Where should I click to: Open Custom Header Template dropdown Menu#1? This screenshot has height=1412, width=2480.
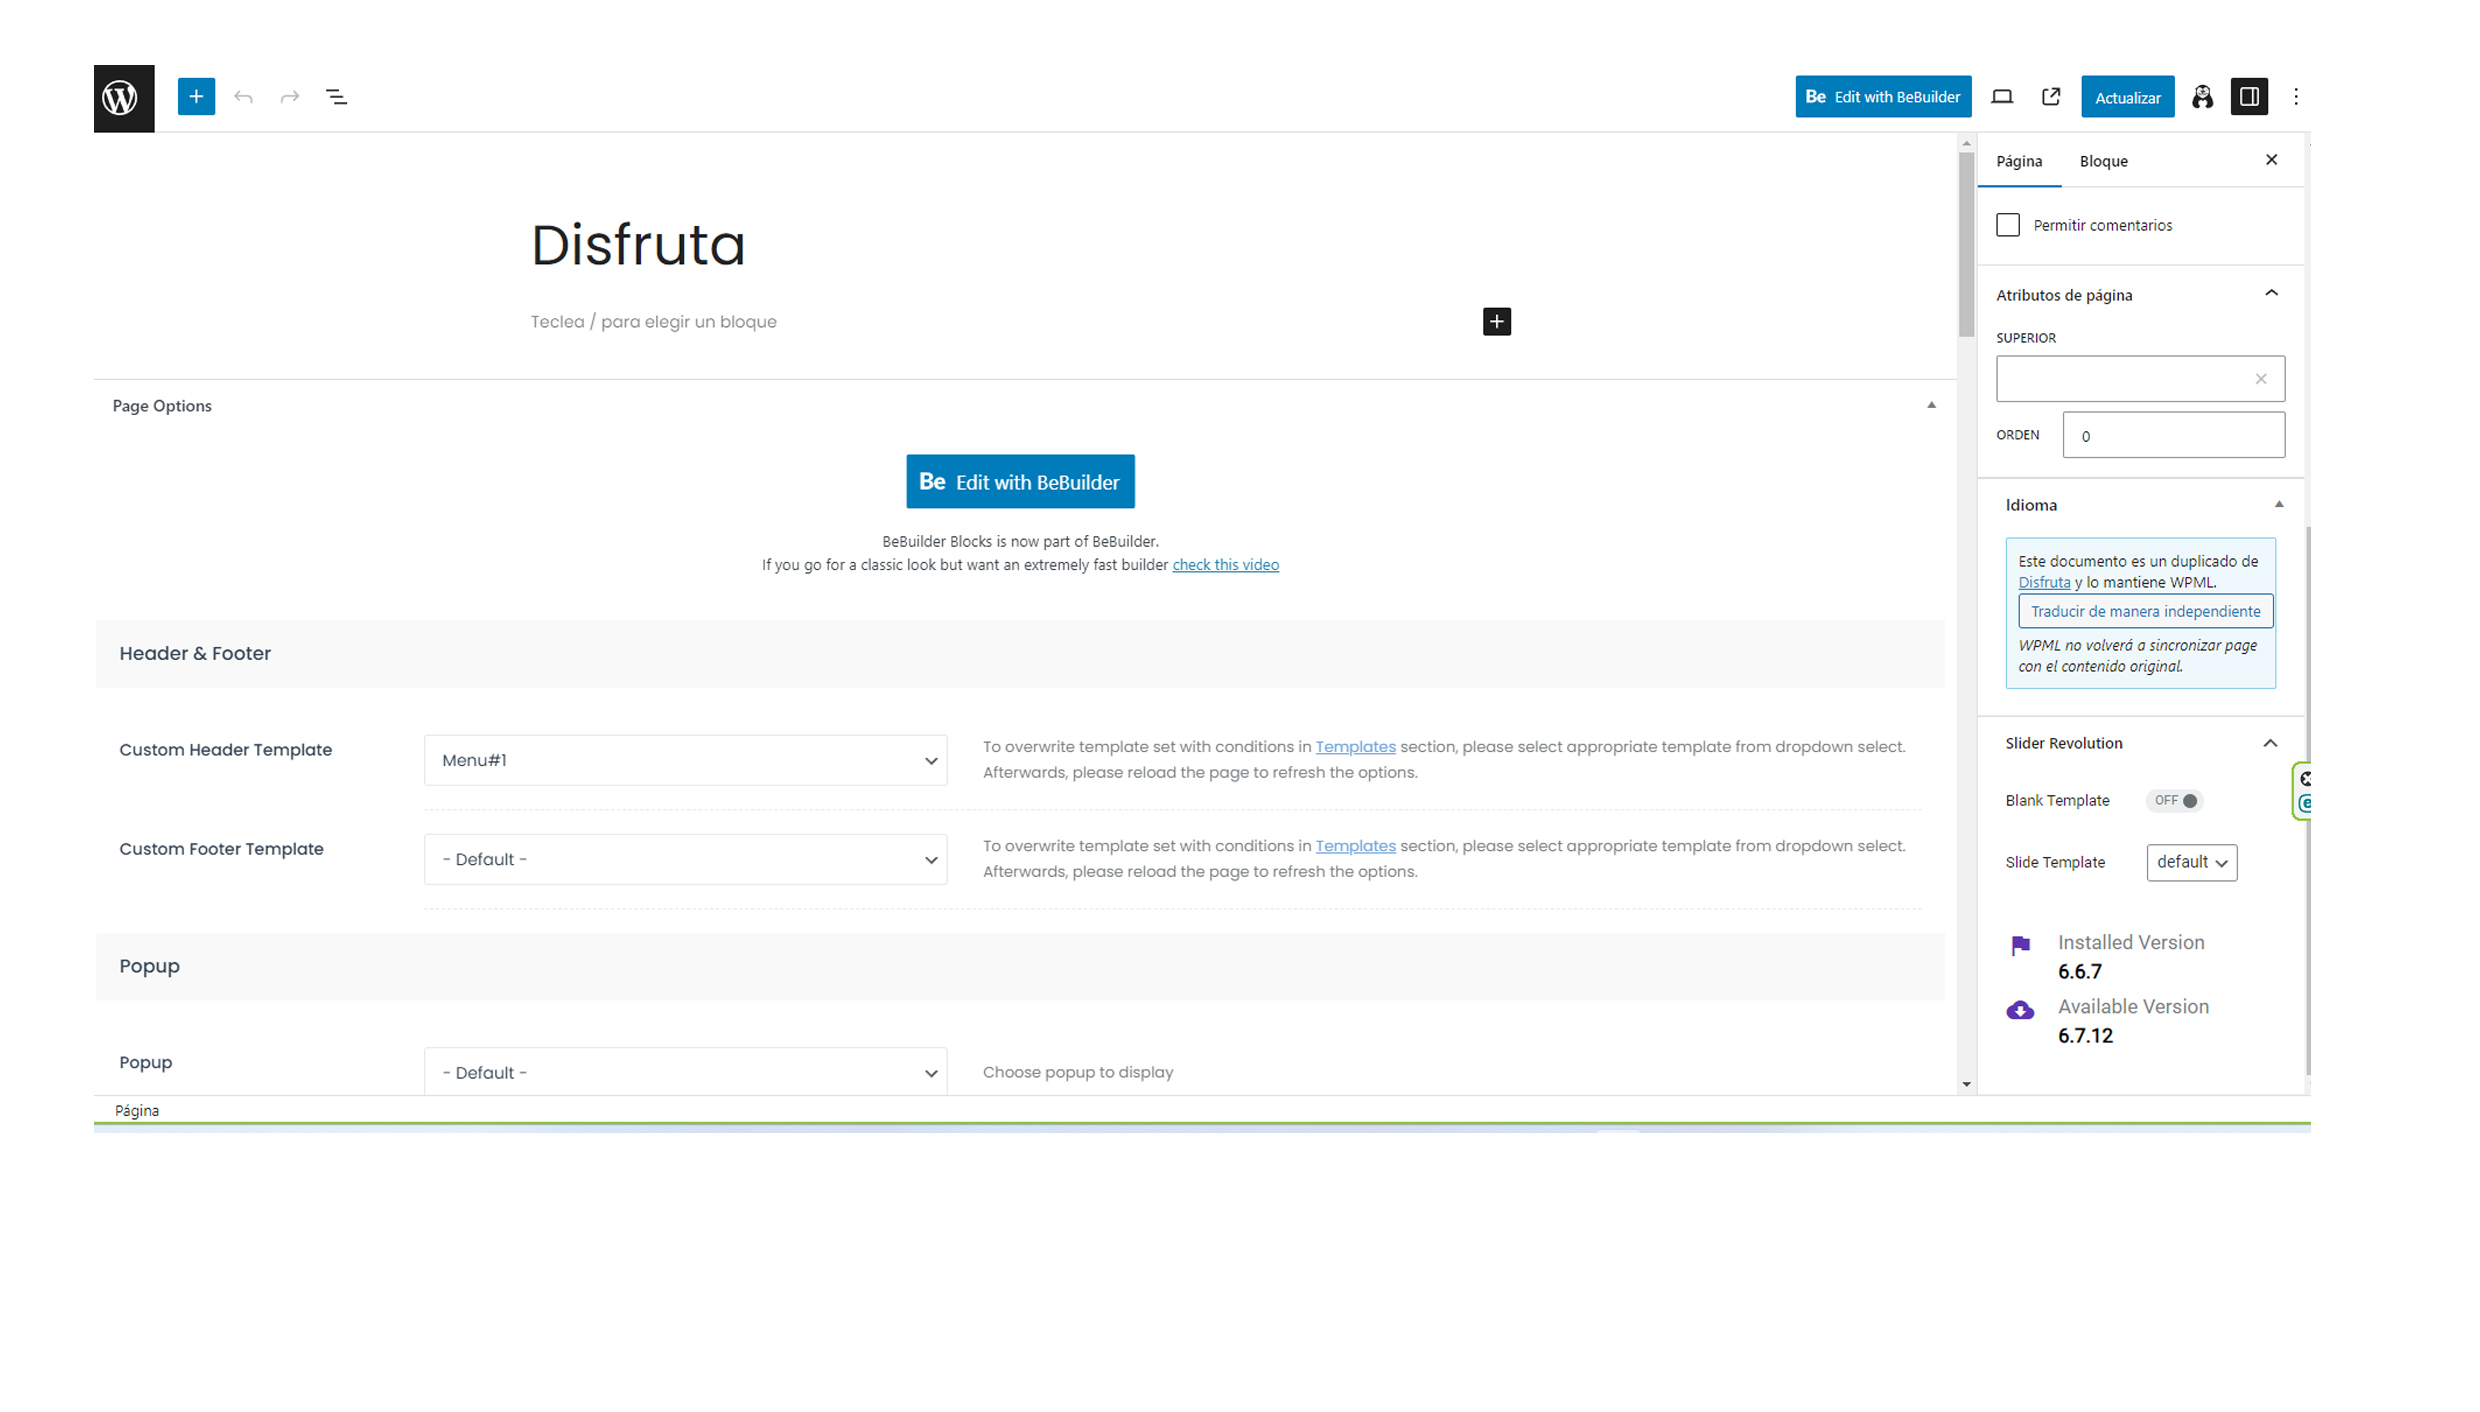click(685, 760)
